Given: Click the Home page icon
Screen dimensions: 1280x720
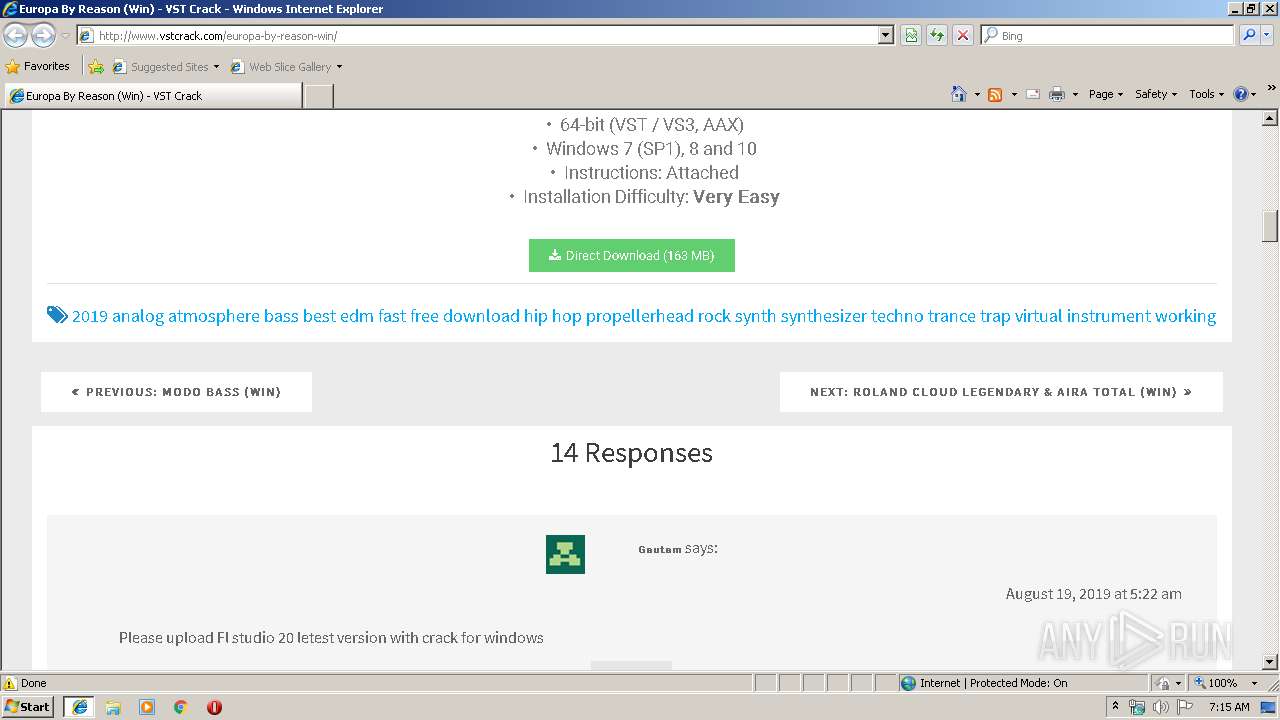Looking at the screenshot, I should 959,94.
